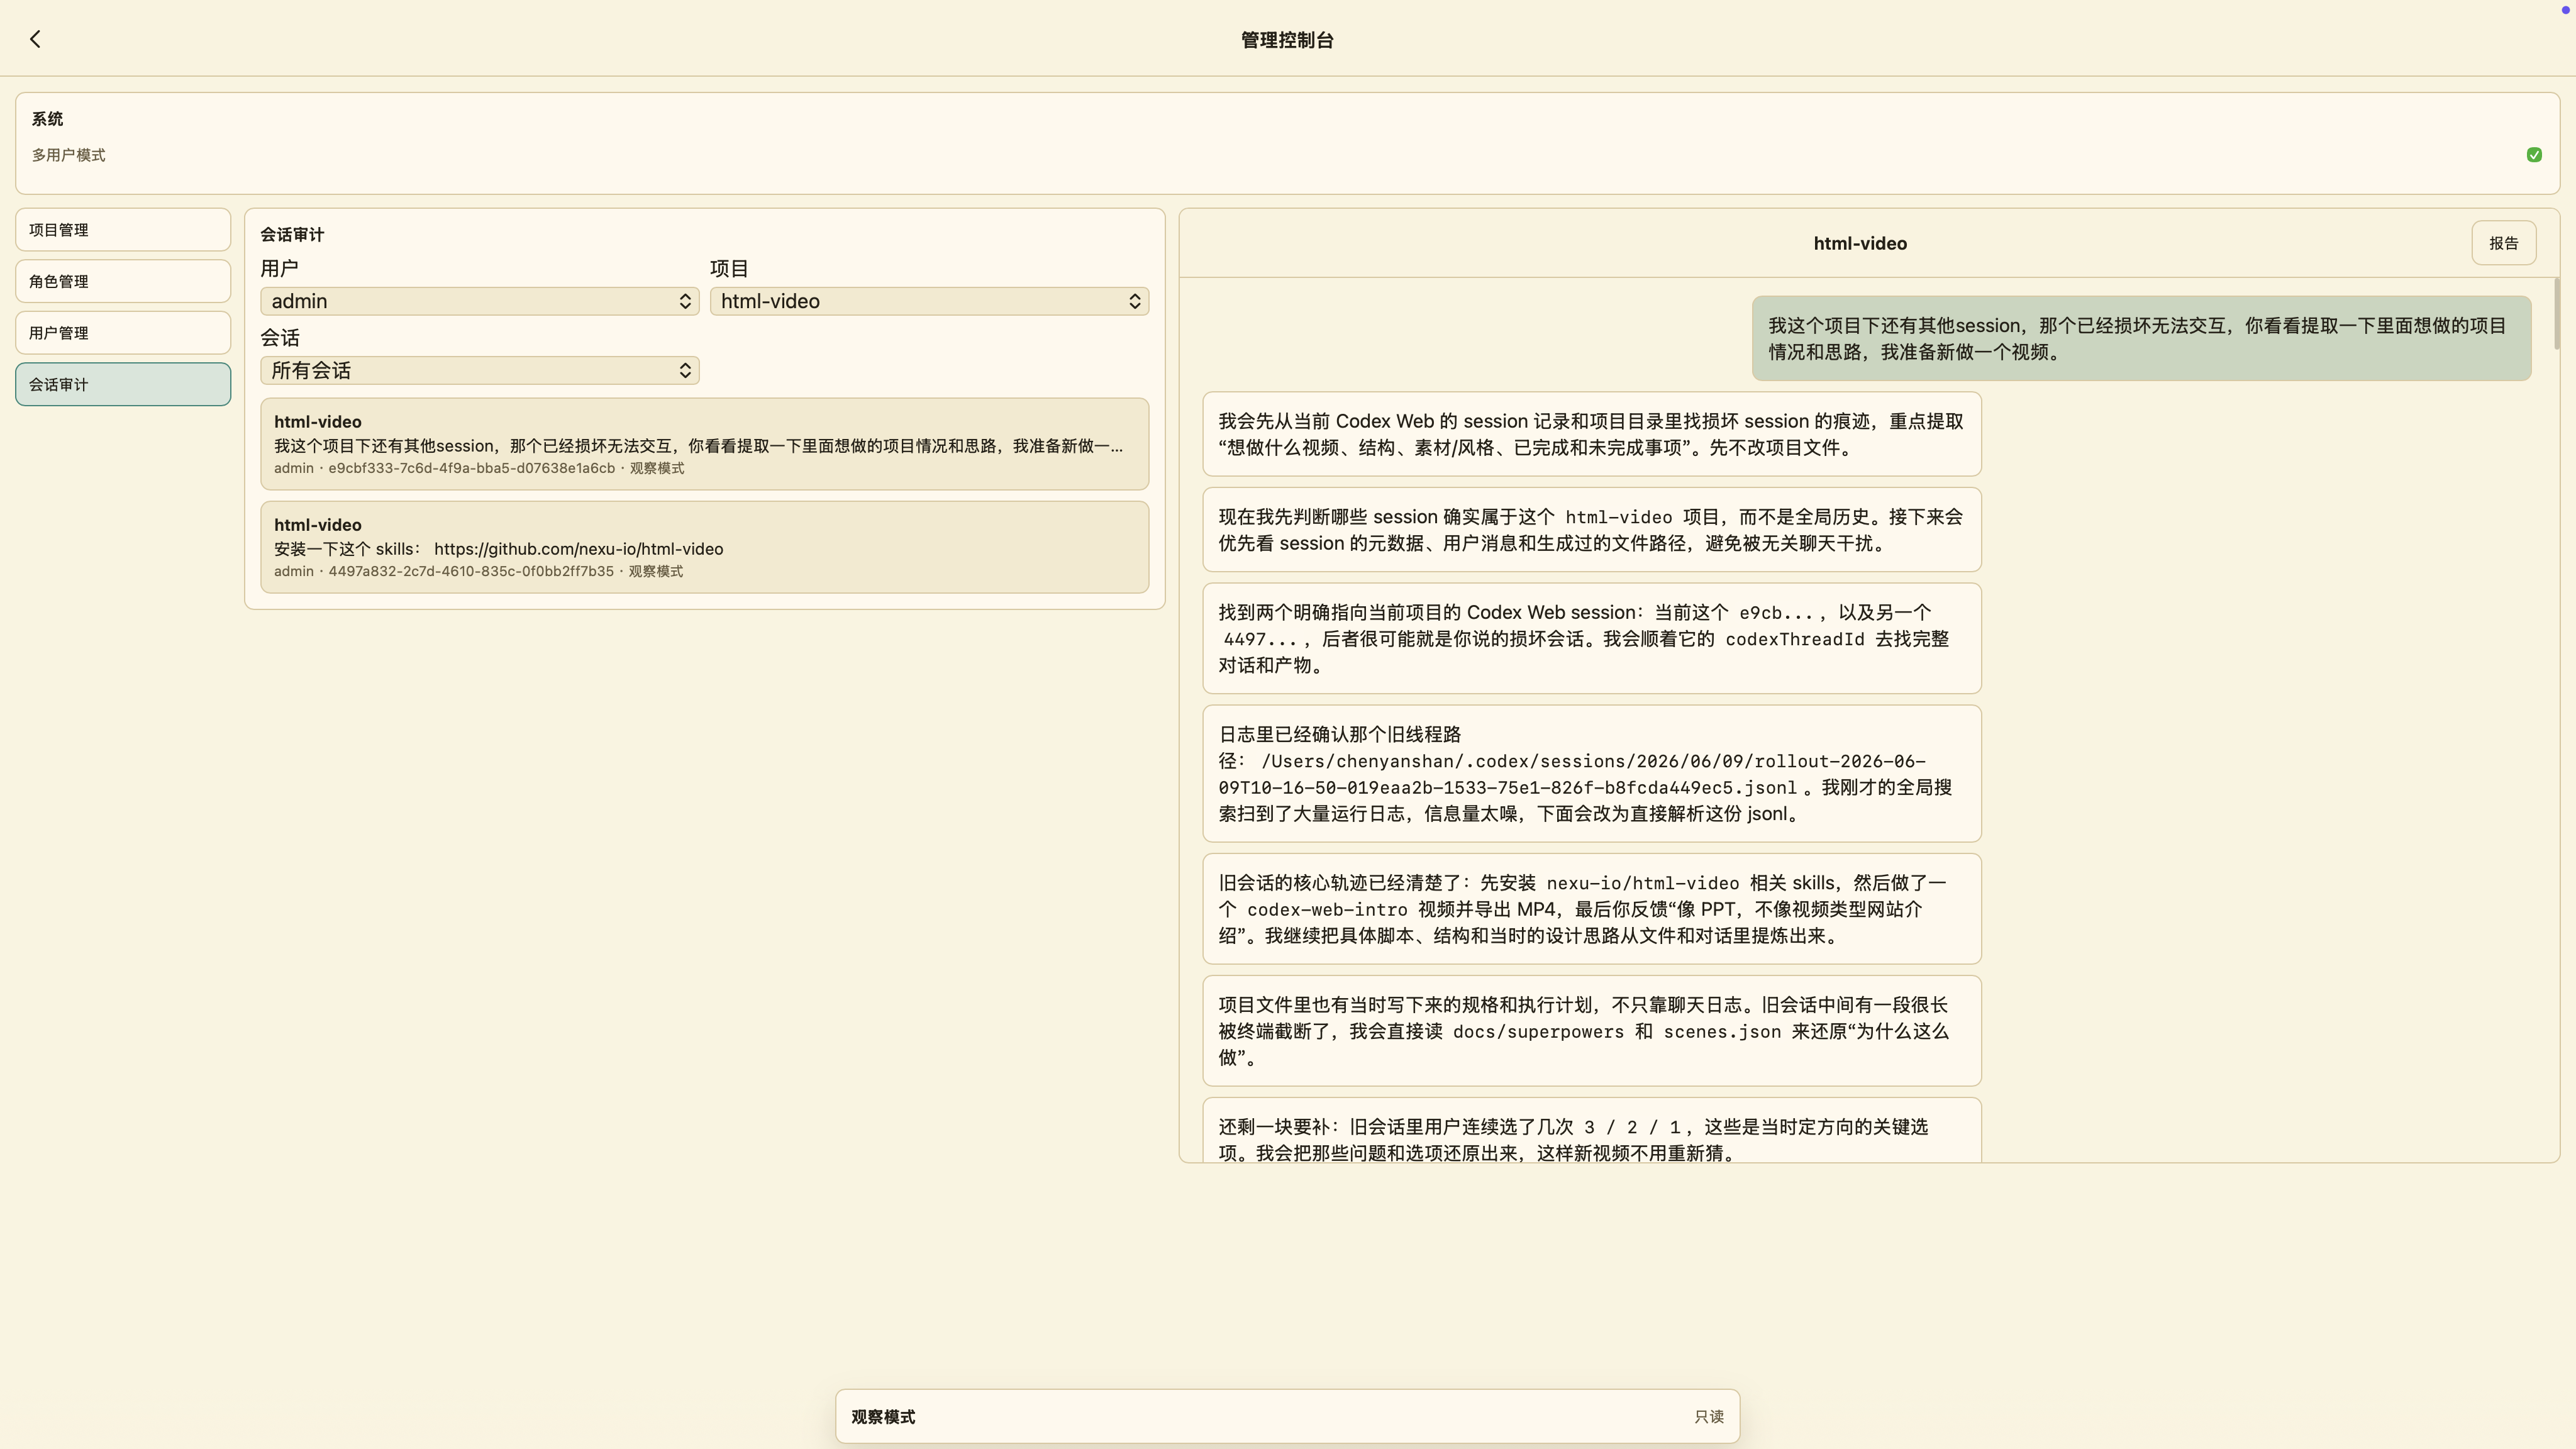2576x1449 pixels.
Task: Click the 管理控制台 page title
Action: coord(1287,40)
